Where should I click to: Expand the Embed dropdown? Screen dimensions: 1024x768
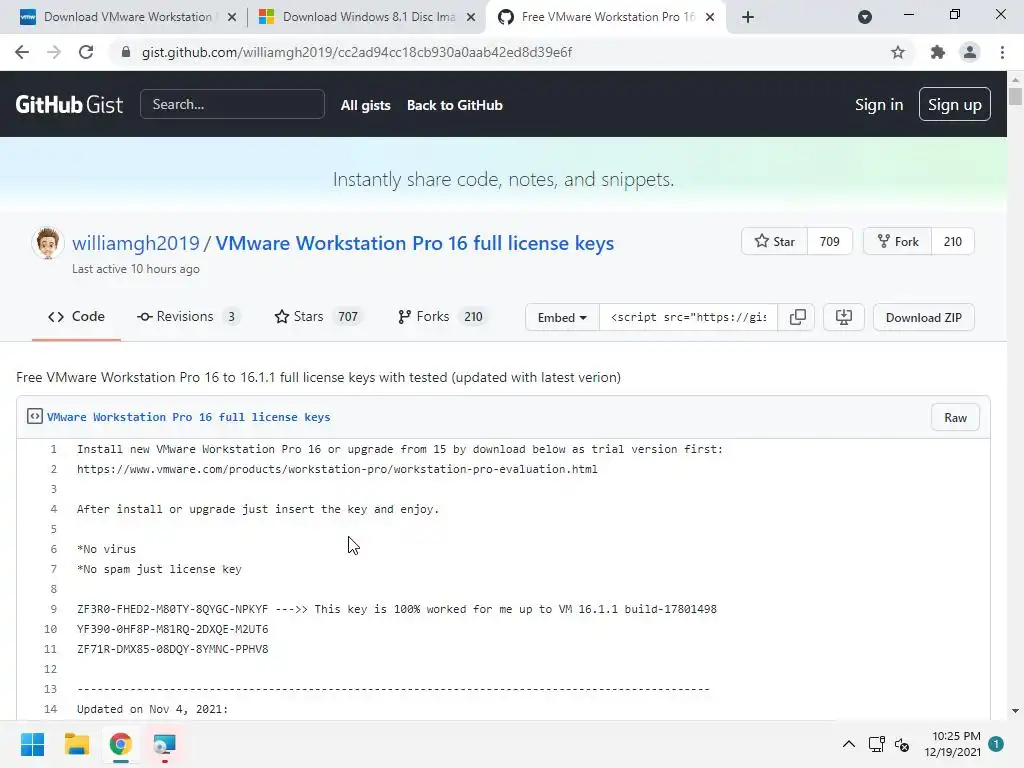pyautogui.click(x=562, y=317)
